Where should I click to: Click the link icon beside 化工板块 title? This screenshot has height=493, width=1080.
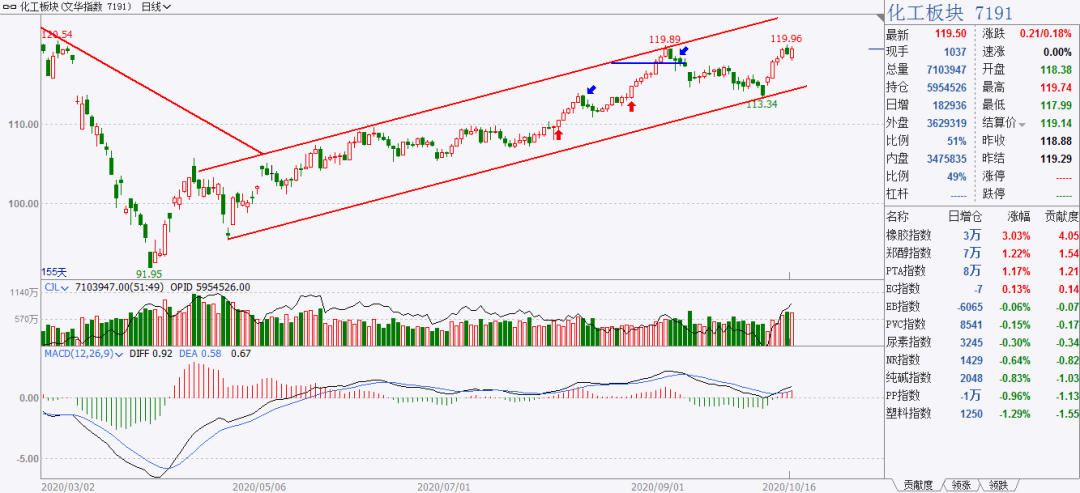pos(9,7)
